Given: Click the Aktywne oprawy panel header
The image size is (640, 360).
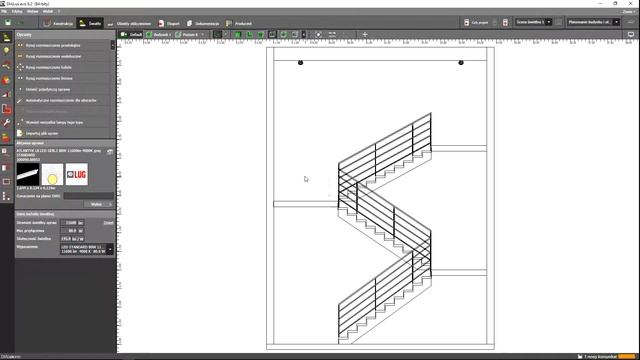Looking at the screenshot, I should [65, 143].
